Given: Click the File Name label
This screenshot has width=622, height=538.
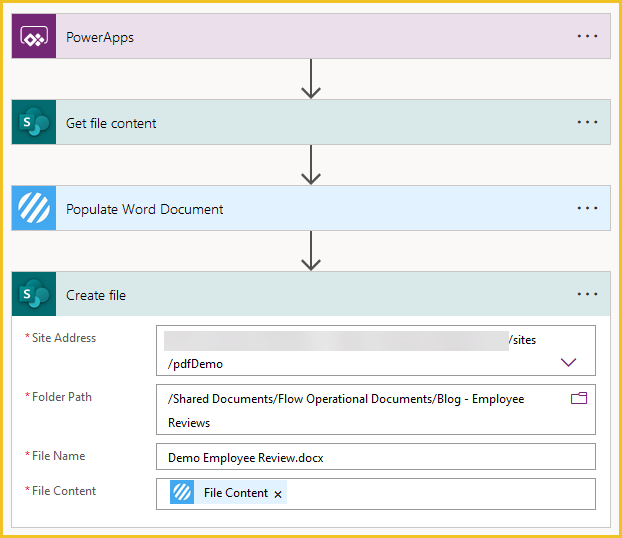Looking at the screenshot, I should (x=58, y=456).
